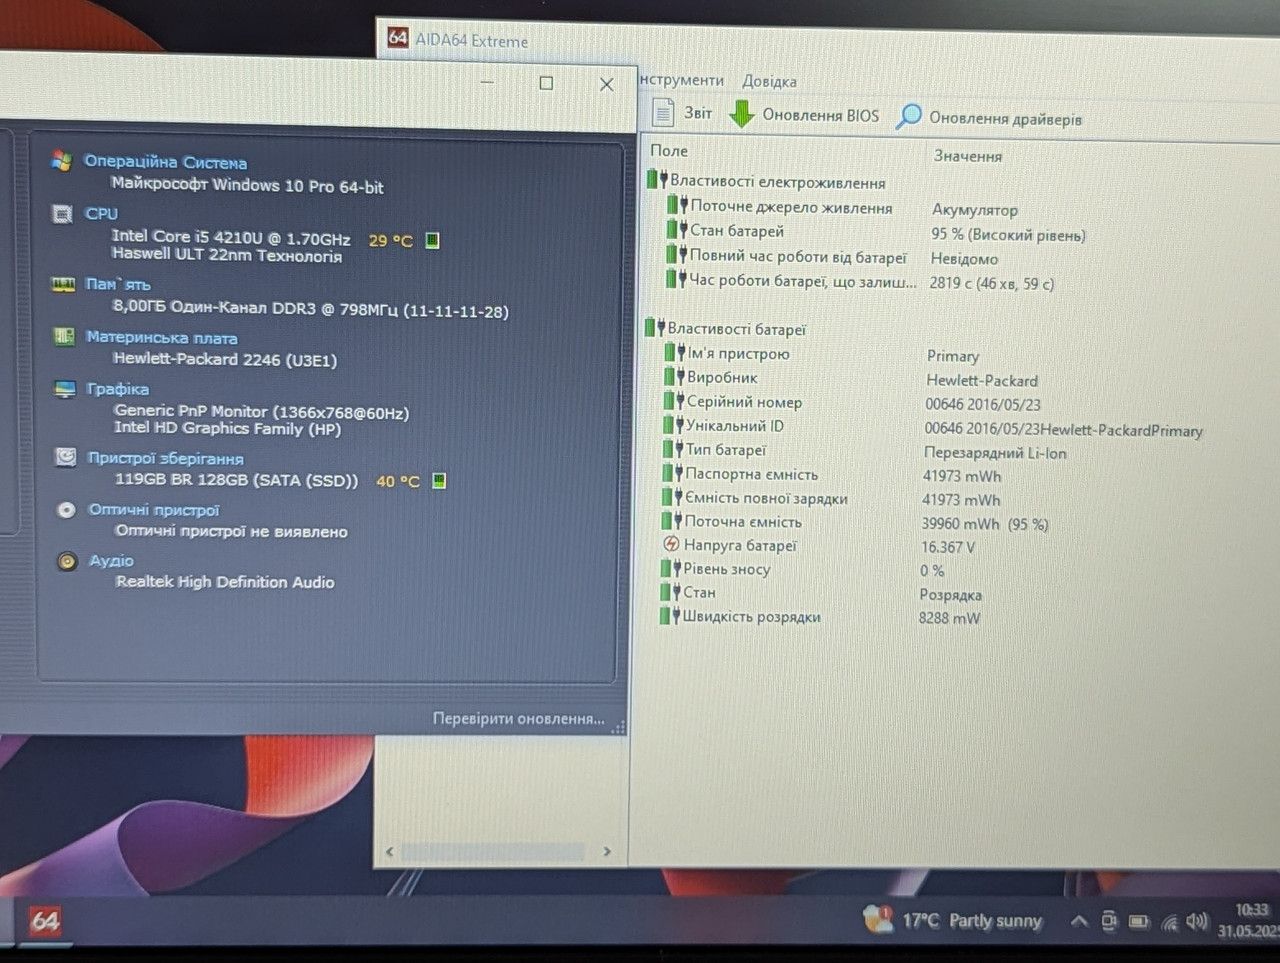The height and width of the screenshot is (963, 1280).
Task: Click the Материнська плата board icon
Action: click(x=64, y=337)
